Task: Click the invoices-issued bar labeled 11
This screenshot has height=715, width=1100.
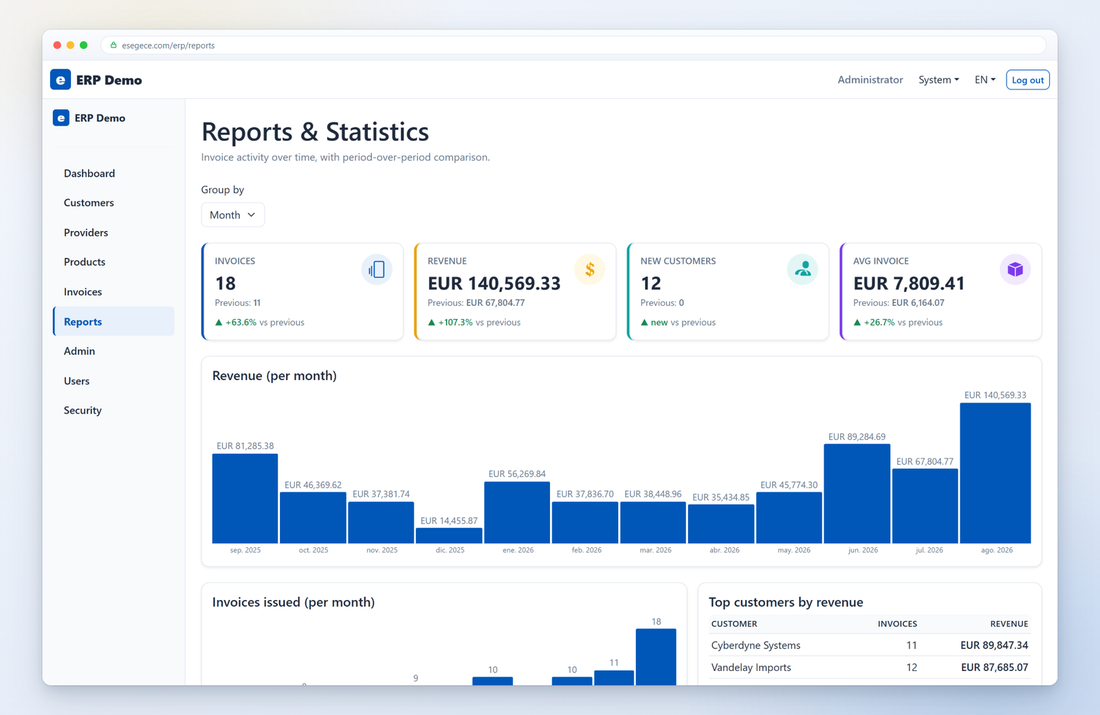Action: coord(614,678)
